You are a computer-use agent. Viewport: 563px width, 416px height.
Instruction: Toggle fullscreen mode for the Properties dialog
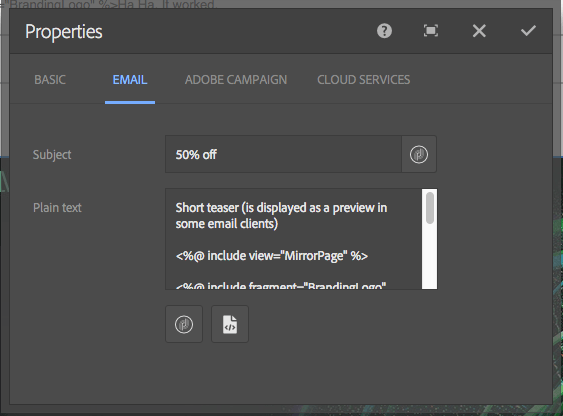pyautogui.click(x=431, y=31)
